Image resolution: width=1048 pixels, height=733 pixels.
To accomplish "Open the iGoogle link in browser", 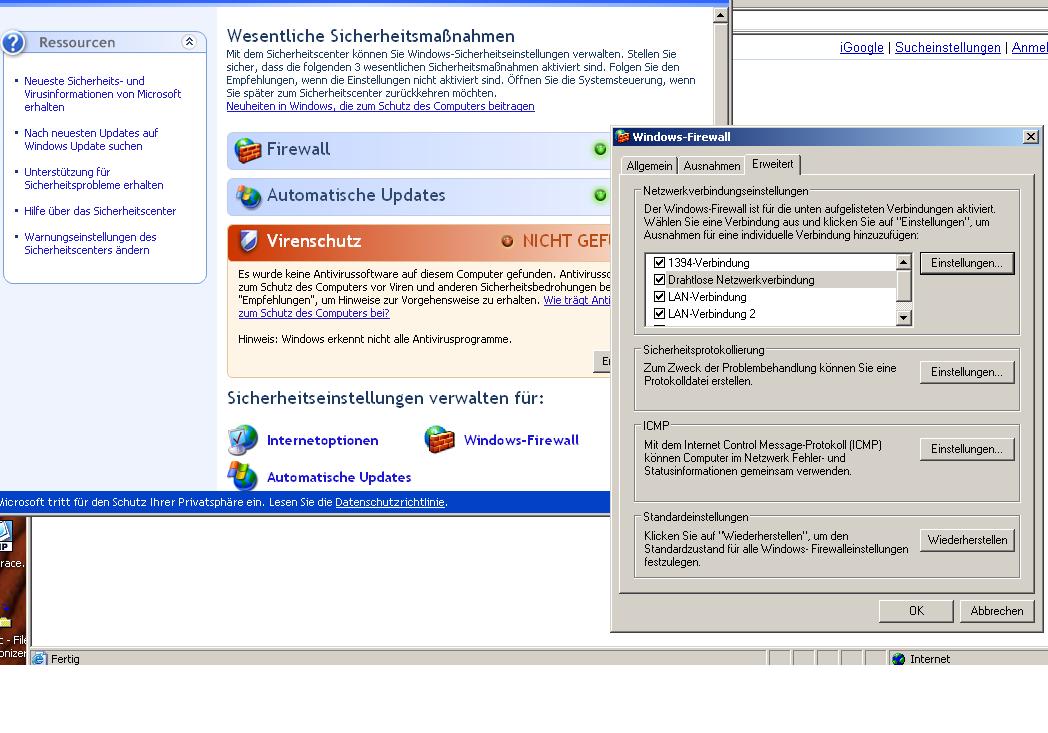I will pos(862,47).
